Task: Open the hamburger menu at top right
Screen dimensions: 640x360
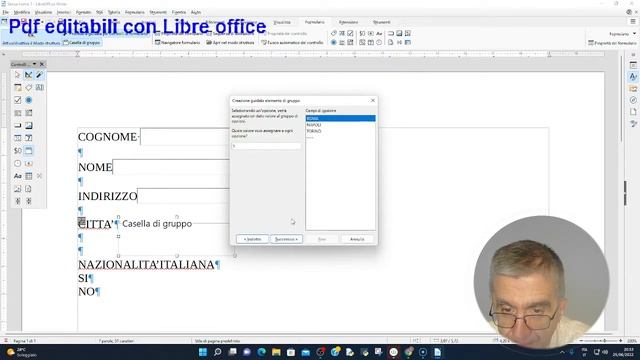Action: click(x=633, y=22)
